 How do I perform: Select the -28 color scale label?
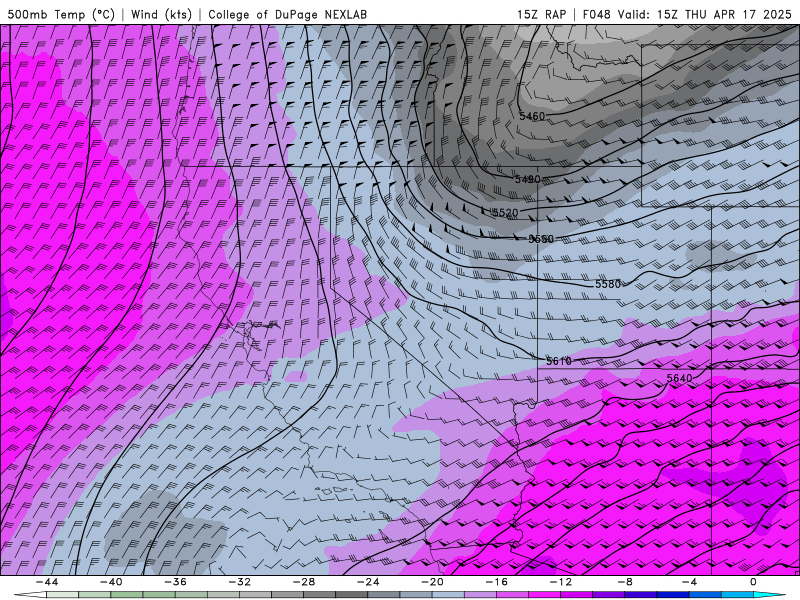(304, 582)
